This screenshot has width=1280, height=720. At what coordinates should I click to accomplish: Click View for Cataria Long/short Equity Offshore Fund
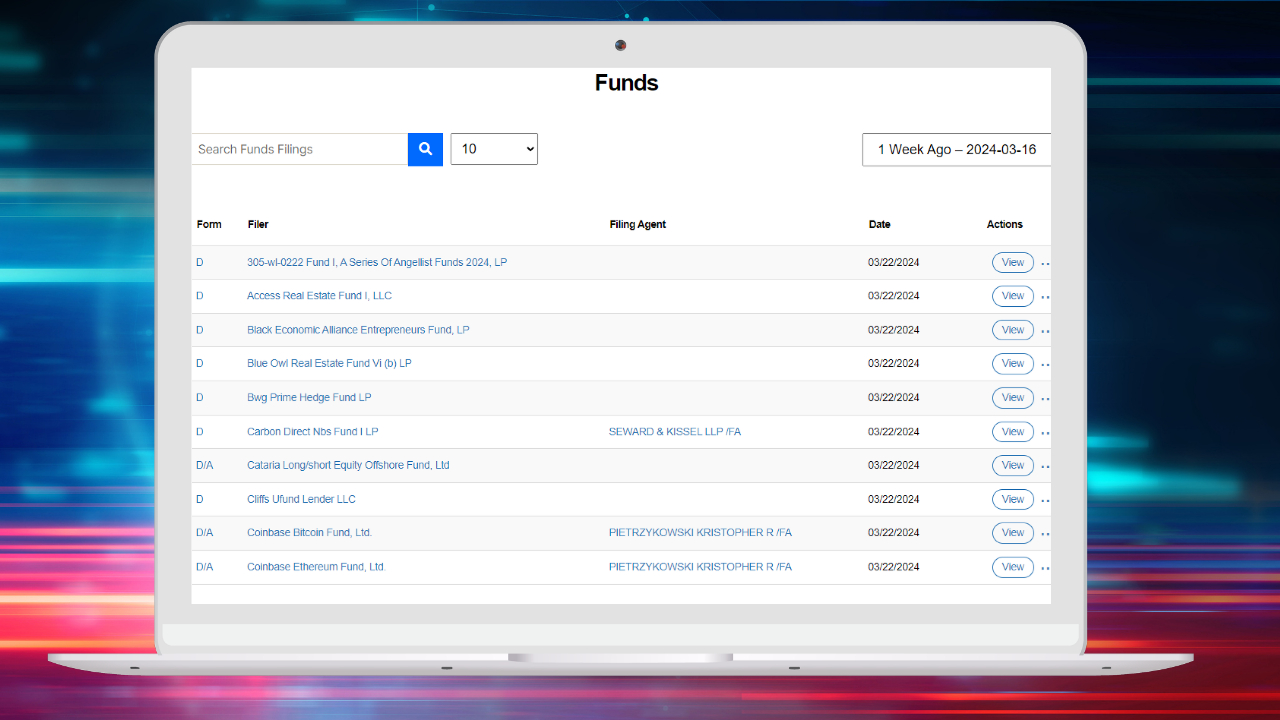pyautogui.click(x=1012, y=465)
